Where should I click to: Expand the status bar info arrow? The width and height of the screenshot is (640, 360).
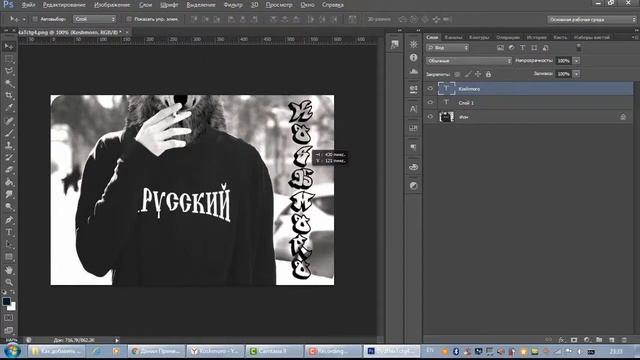(x=117, y=340)
